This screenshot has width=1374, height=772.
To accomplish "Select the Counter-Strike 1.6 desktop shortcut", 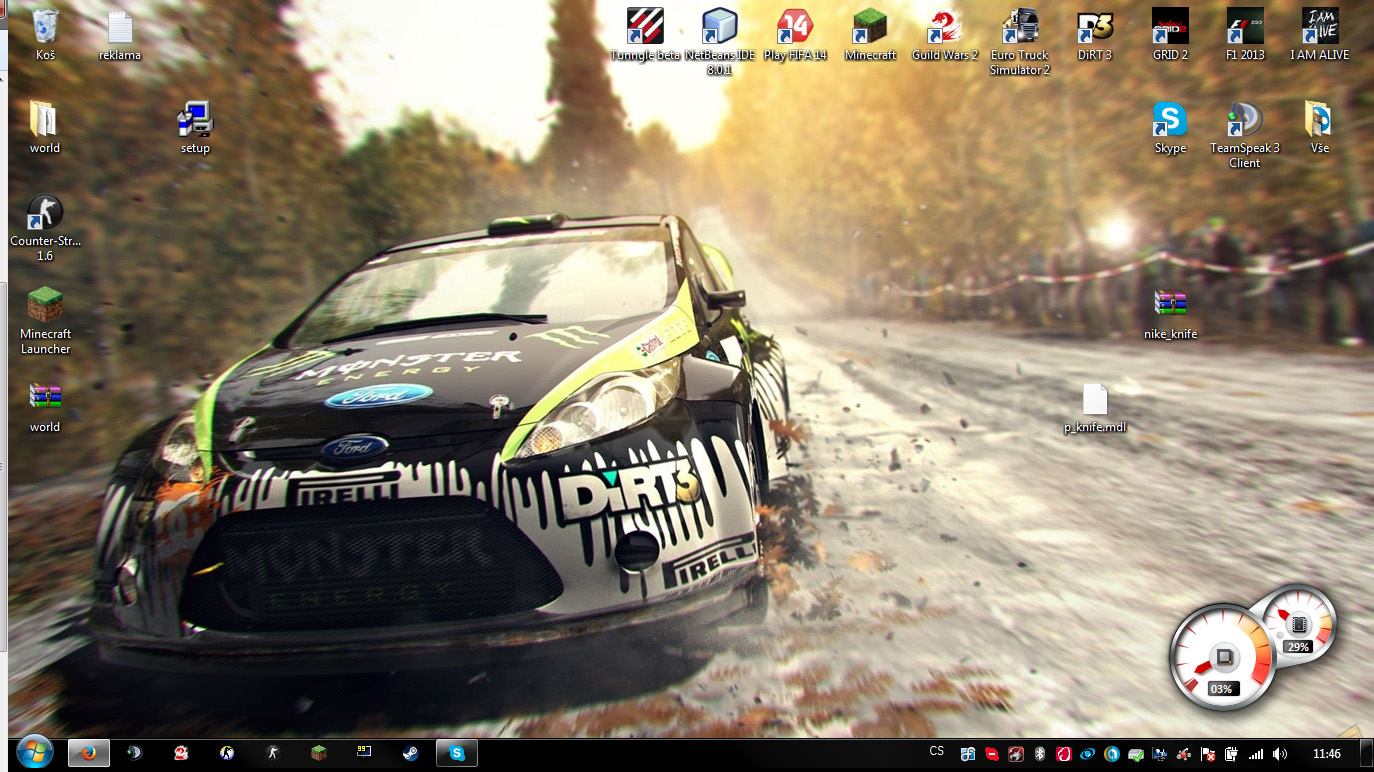I will [45, 213].
